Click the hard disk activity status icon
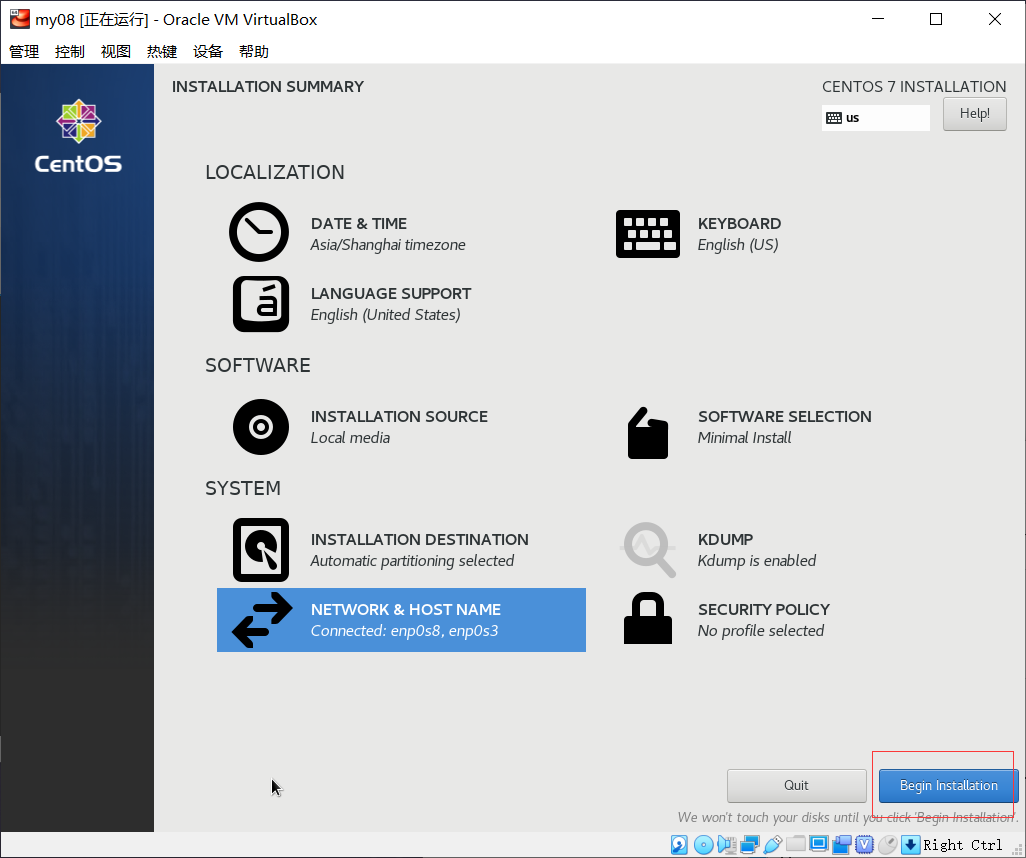The height and width of the screenshot is (858, 1026). tap(679, 845)
